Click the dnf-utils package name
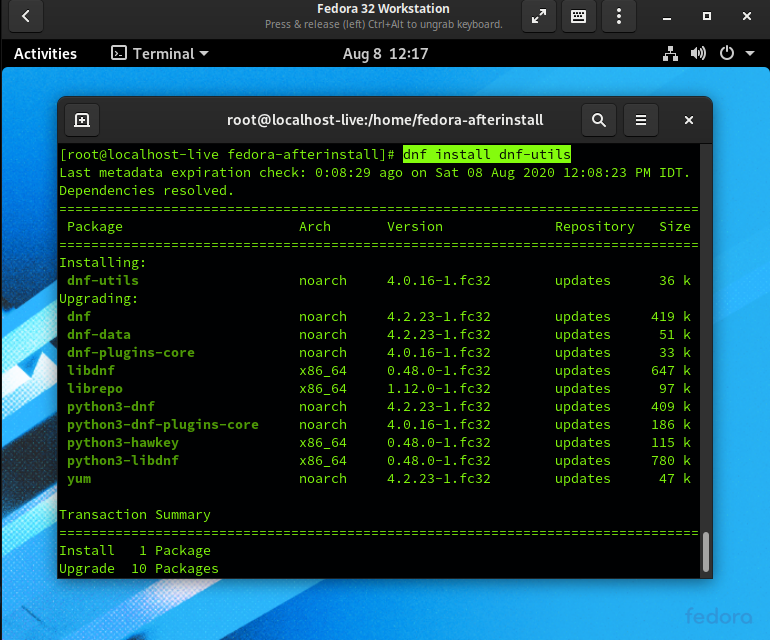 (103, 280)
